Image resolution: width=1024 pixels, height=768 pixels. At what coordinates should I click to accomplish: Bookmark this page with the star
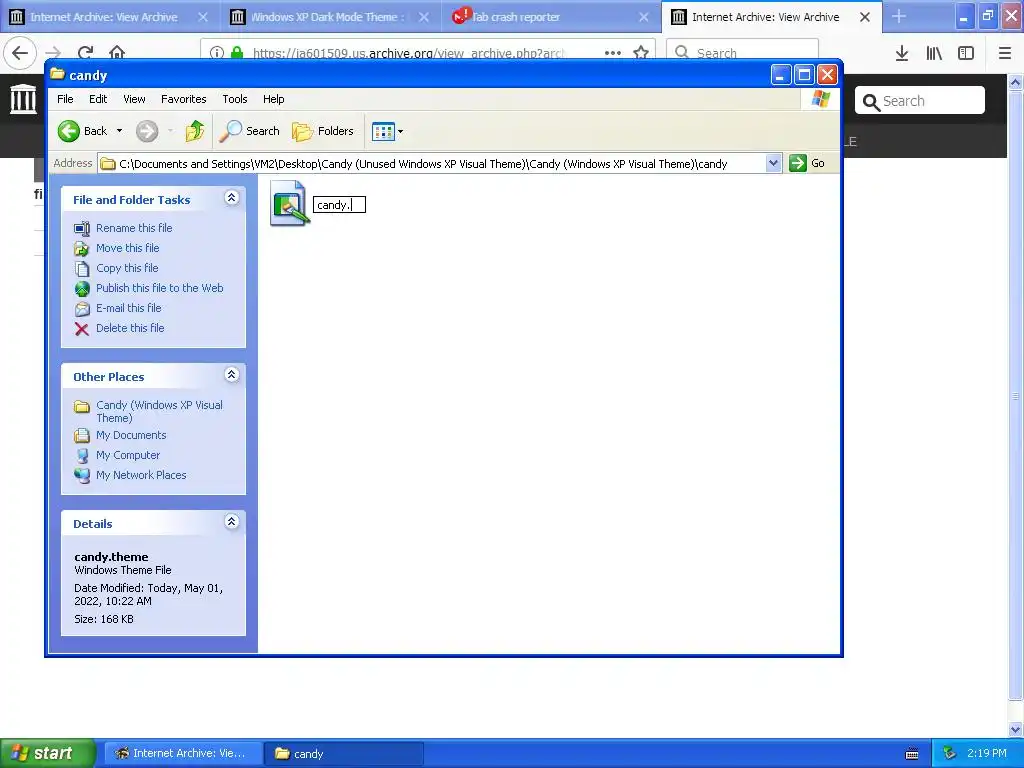tap(641, 53)
